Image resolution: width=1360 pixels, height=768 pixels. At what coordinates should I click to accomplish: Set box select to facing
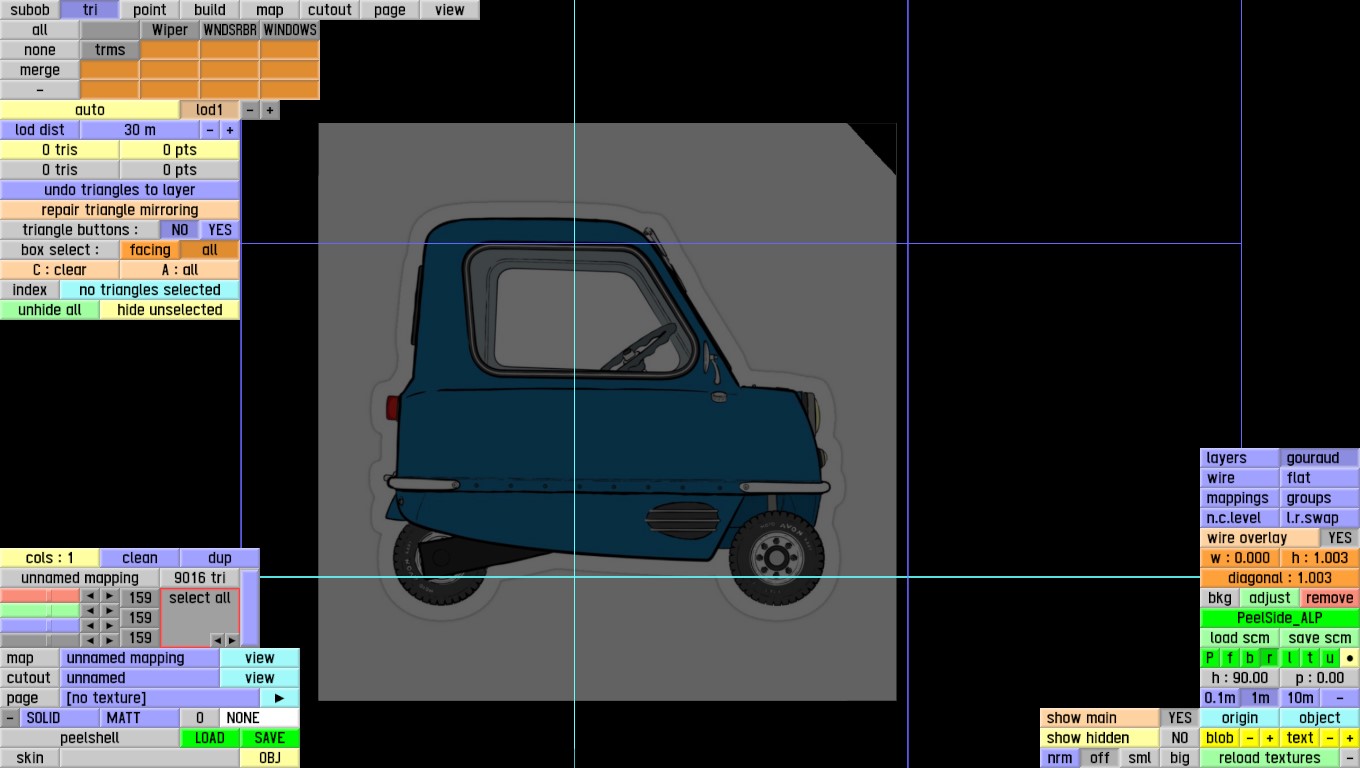pyautogui.click(x=150, y=250)
